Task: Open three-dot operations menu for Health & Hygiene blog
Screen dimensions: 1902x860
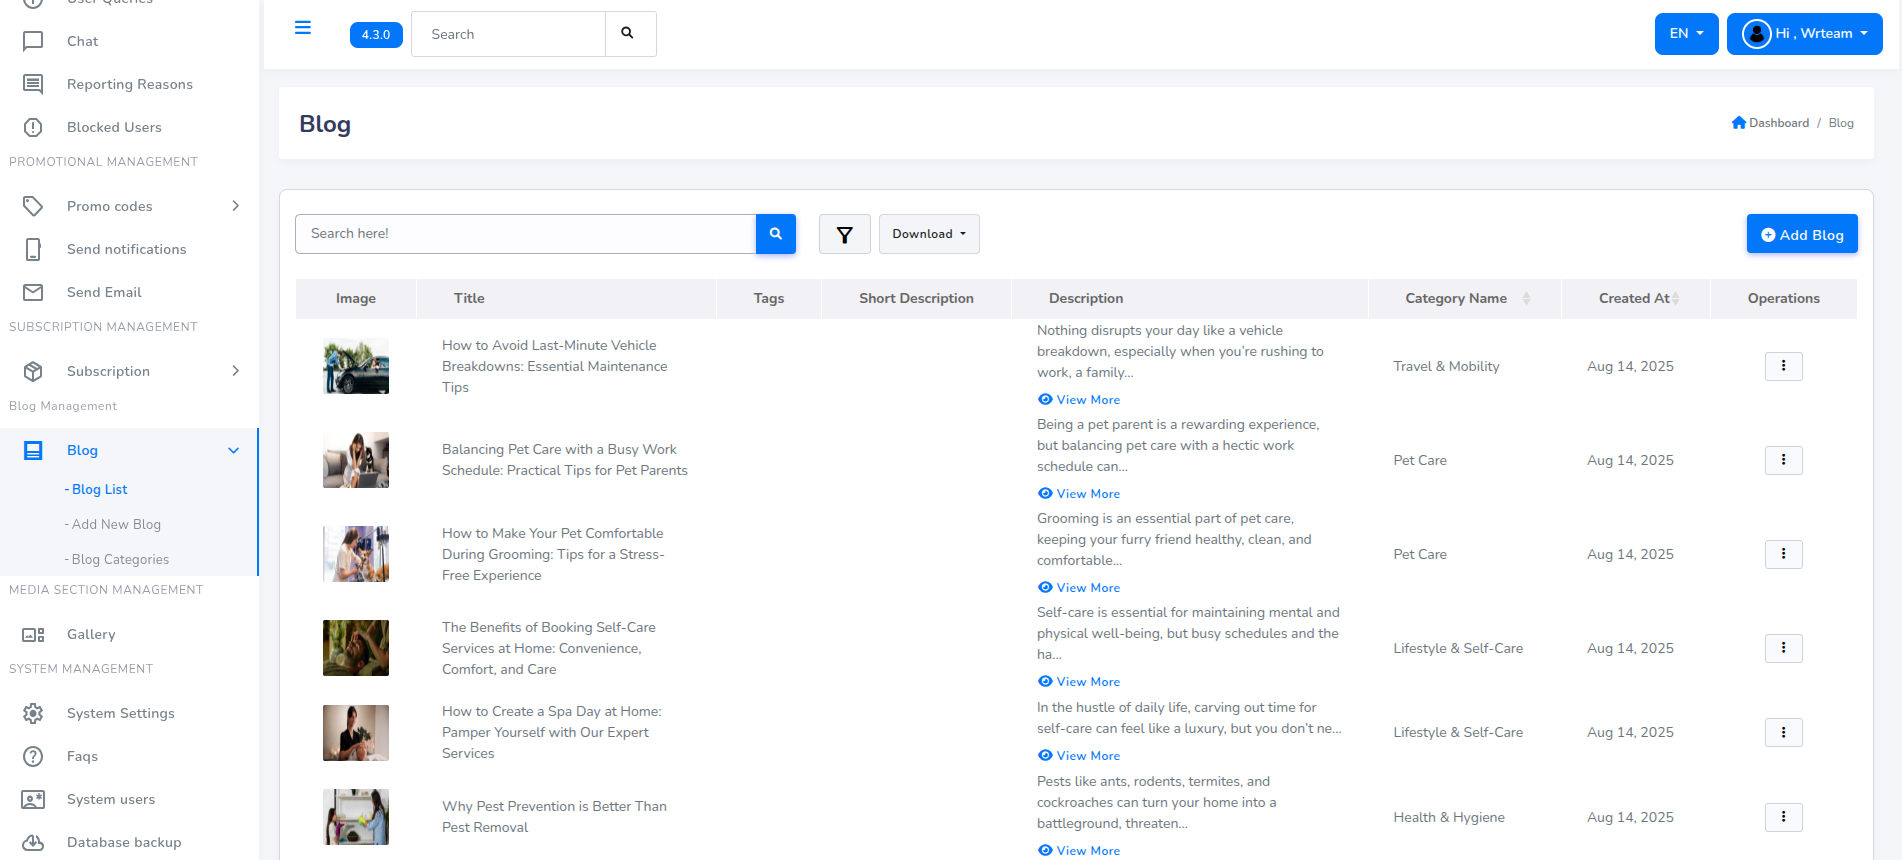Action: click(x=1783, y=817)
